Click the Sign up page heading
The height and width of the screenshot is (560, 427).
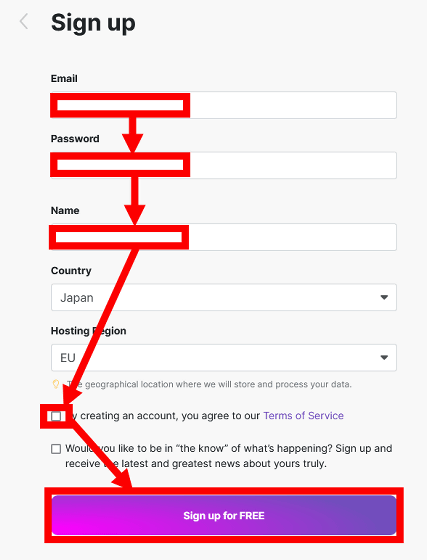click(93, 23)
